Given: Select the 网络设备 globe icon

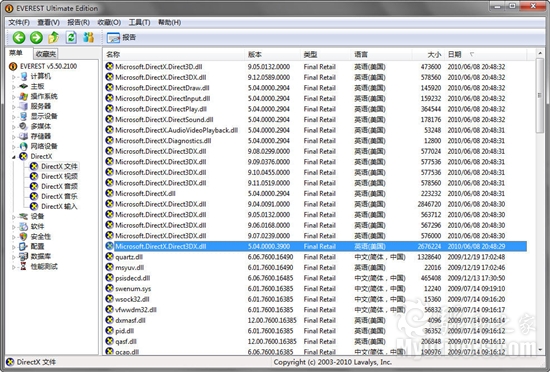Looking at the screenshot, I should point(24,146).
